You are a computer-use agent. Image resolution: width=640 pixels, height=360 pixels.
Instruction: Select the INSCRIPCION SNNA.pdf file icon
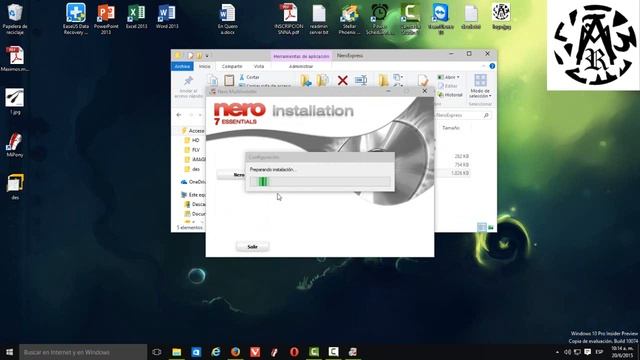tap(289, 19)
